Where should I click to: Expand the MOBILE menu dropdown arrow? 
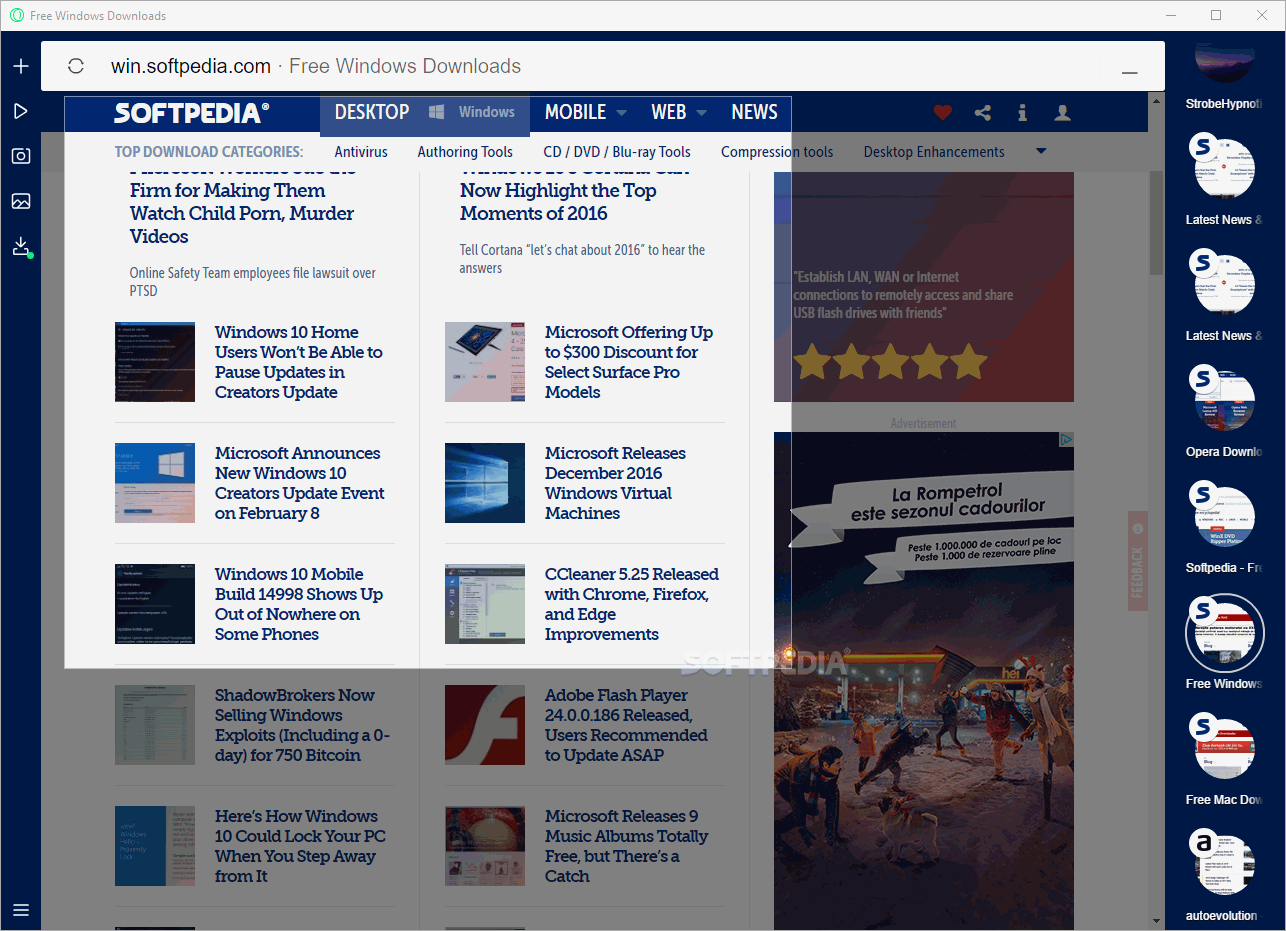(x=622, y=113)
